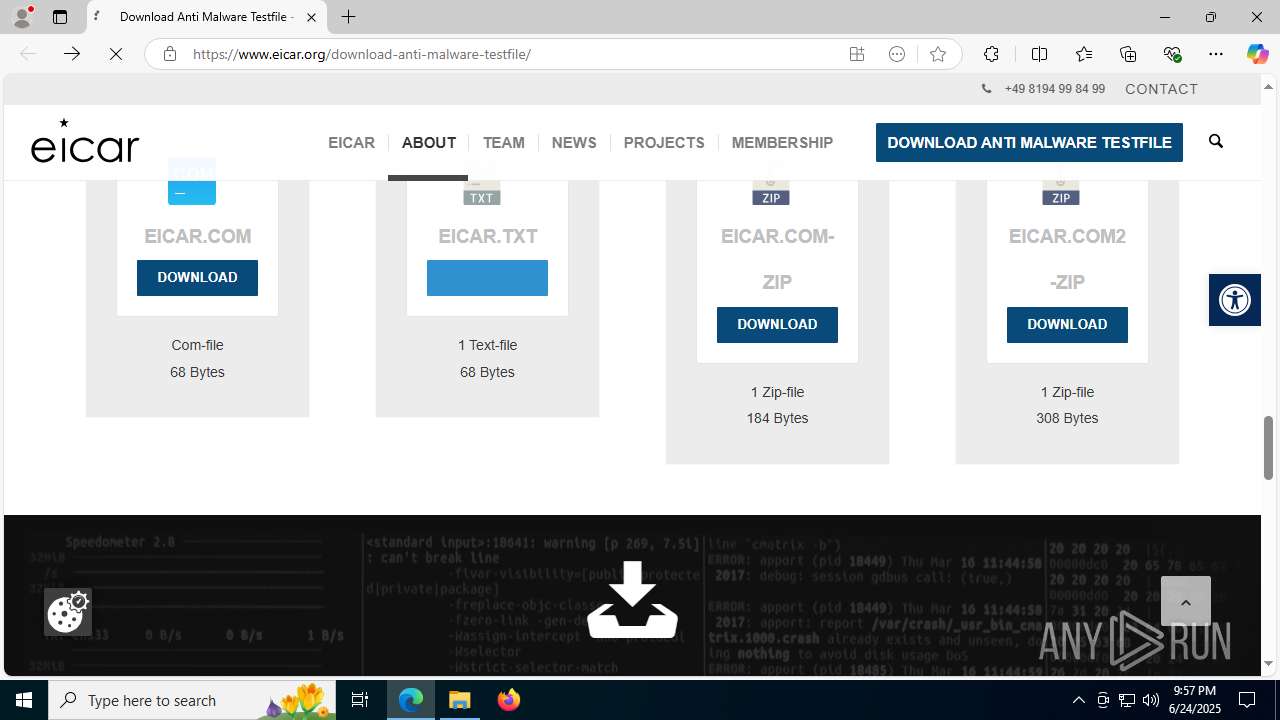This screenshot has height=720, width=1280.
Task: Open Task View on the taskbar
Action: [x=360, y=700]
